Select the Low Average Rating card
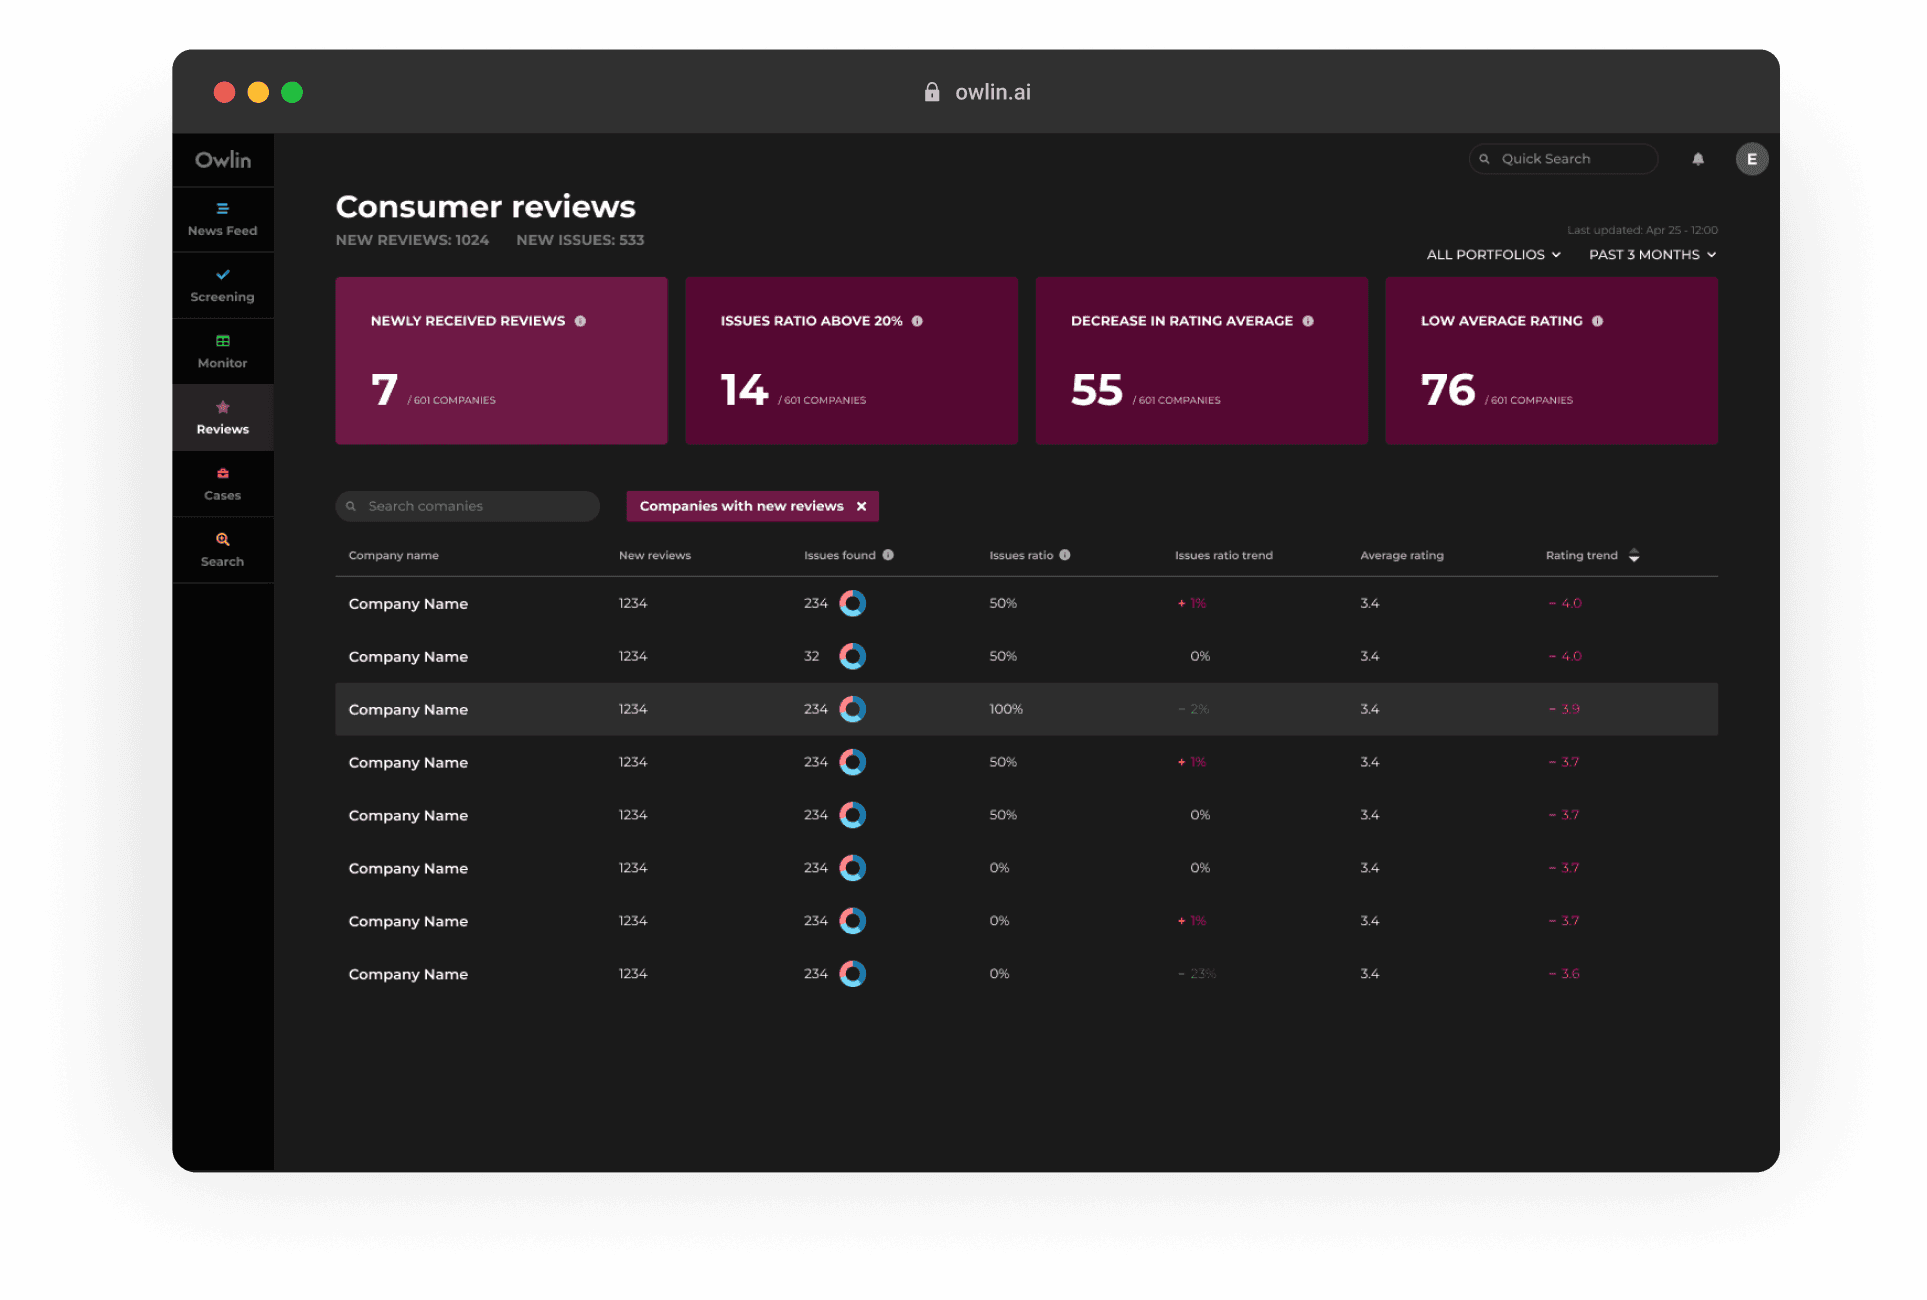1927x1300 pixels. click(1551, 361)
